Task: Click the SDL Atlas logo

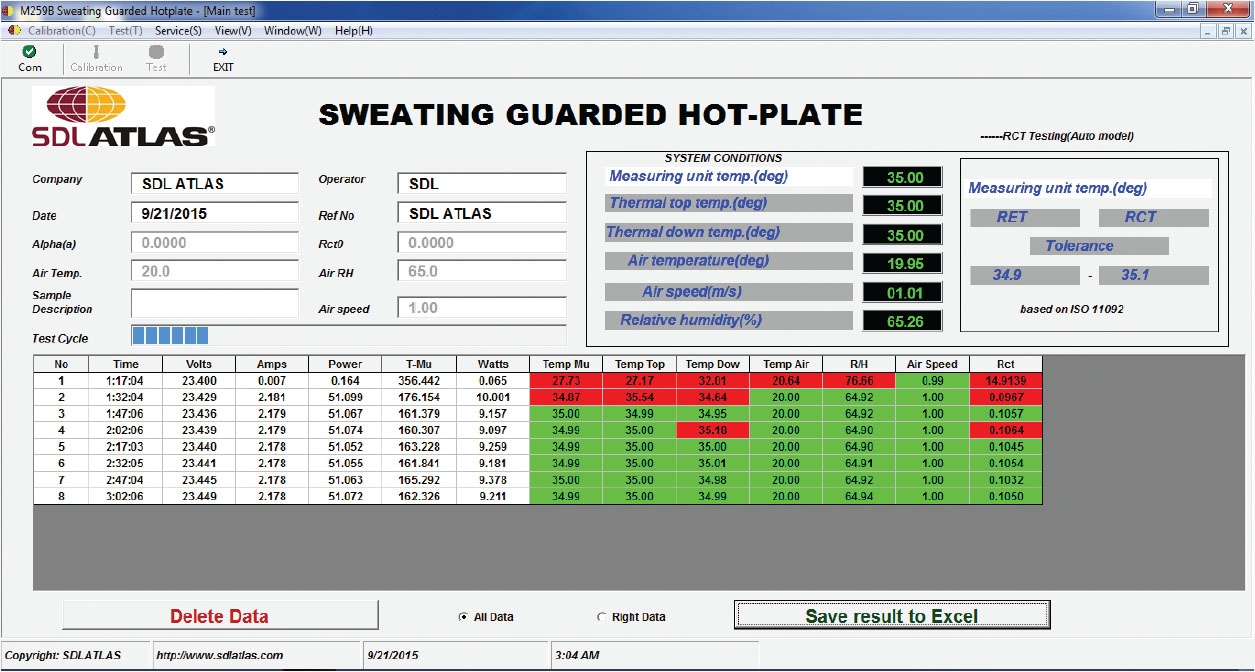Action: tap(124, 117)
